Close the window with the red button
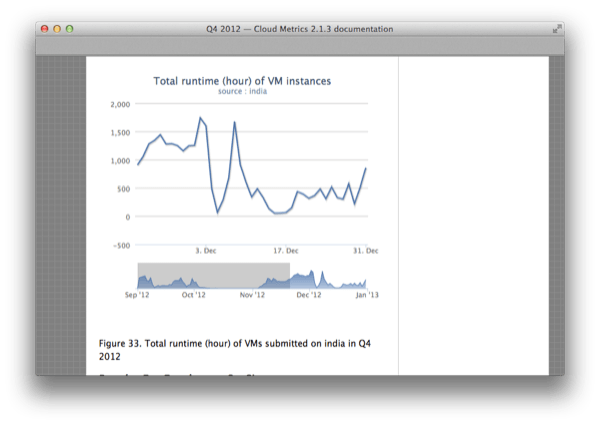Screen dimensions: 600x425 click(x=44, y=29)
